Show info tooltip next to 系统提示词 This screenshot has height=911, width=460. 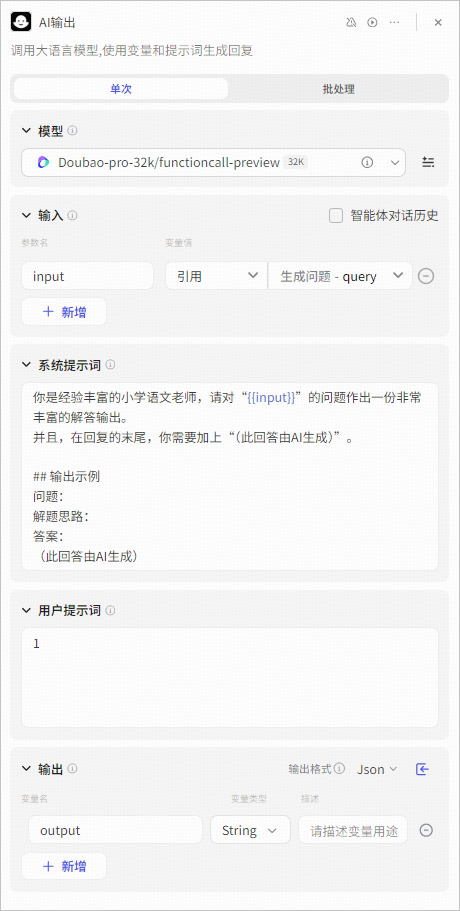110,365
